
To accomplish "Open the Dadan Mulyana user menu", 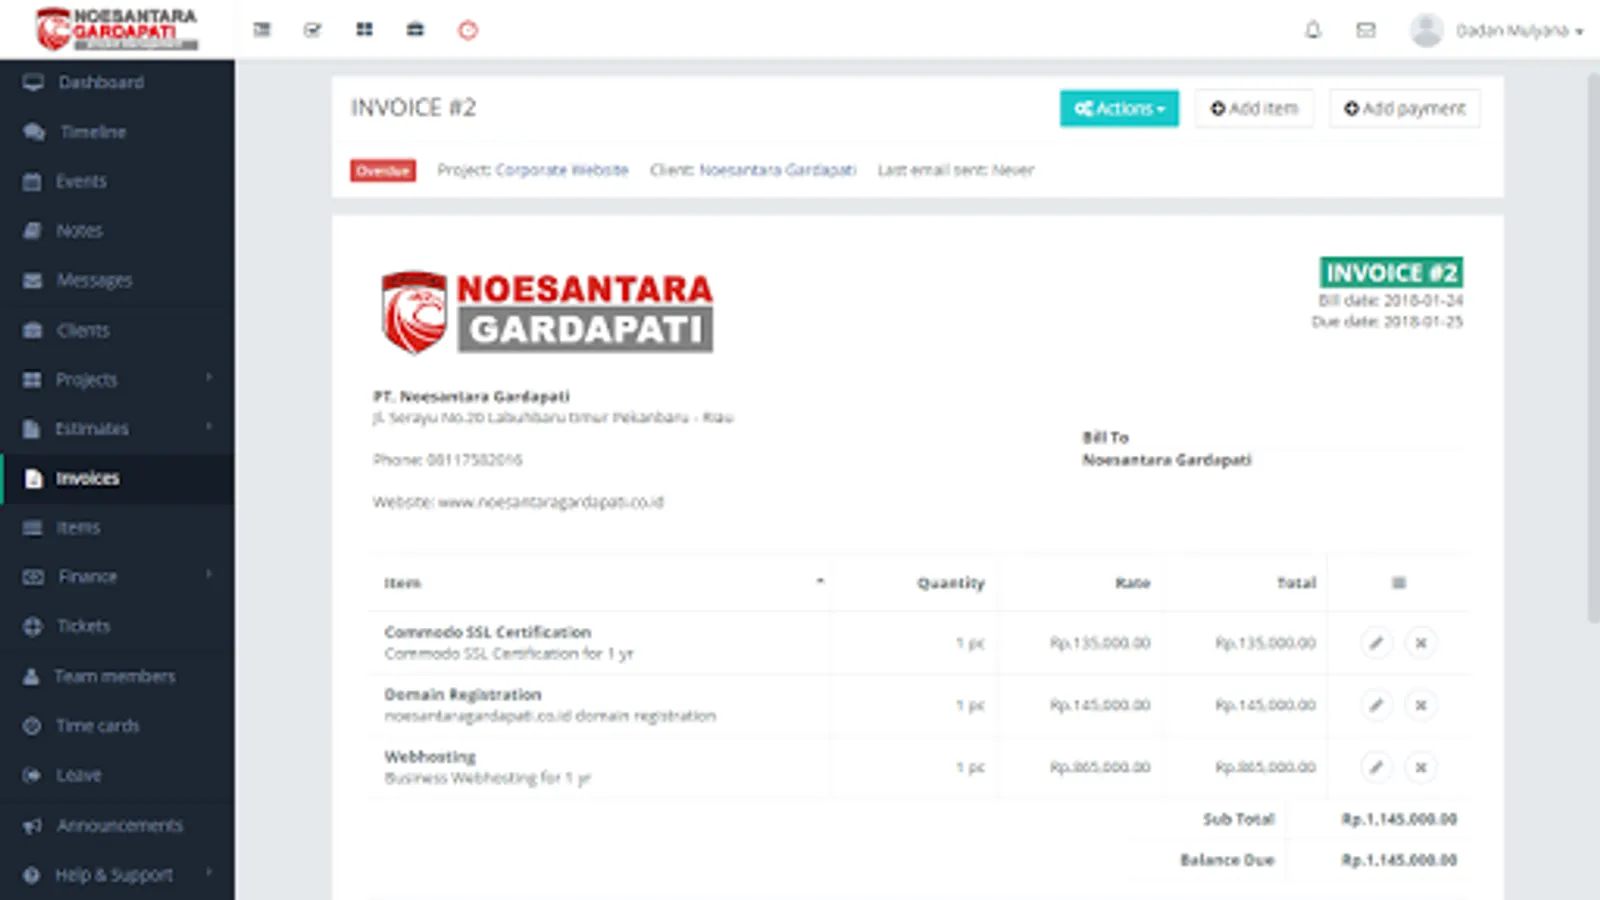I will coord(1519,31).
